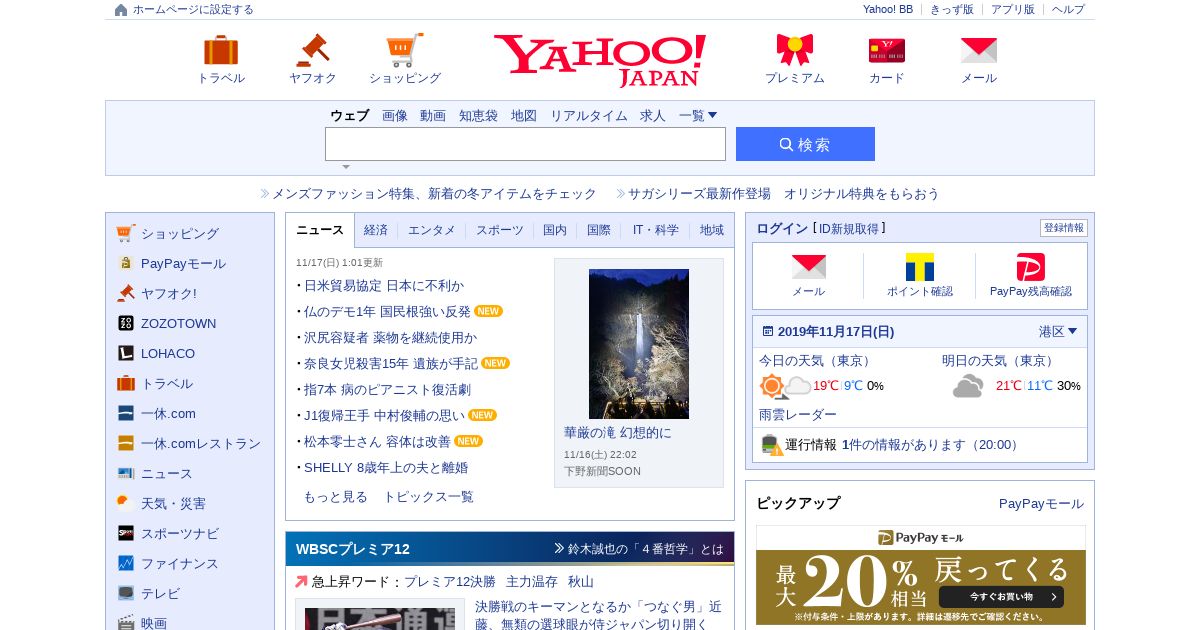Click into the web search input field

525,144
